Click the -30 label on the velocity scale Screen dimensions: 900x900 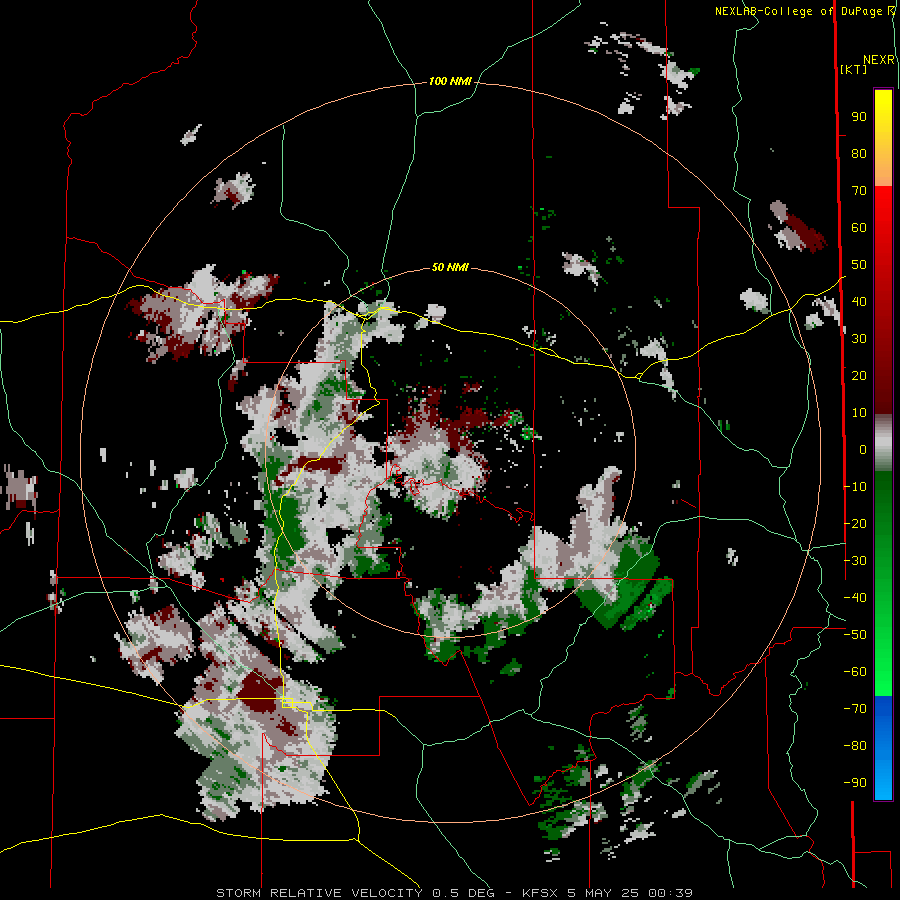[855, 561]
